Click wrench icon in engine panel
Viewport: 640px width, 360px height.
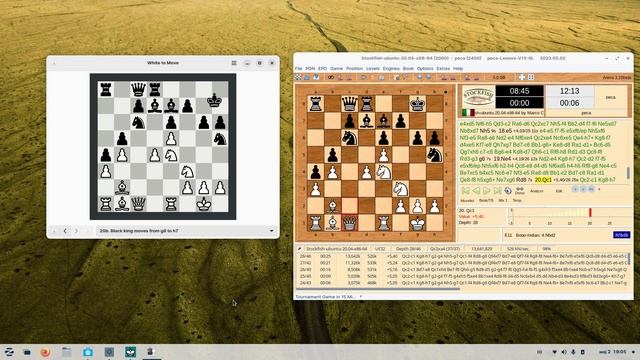tap(299, 249)
